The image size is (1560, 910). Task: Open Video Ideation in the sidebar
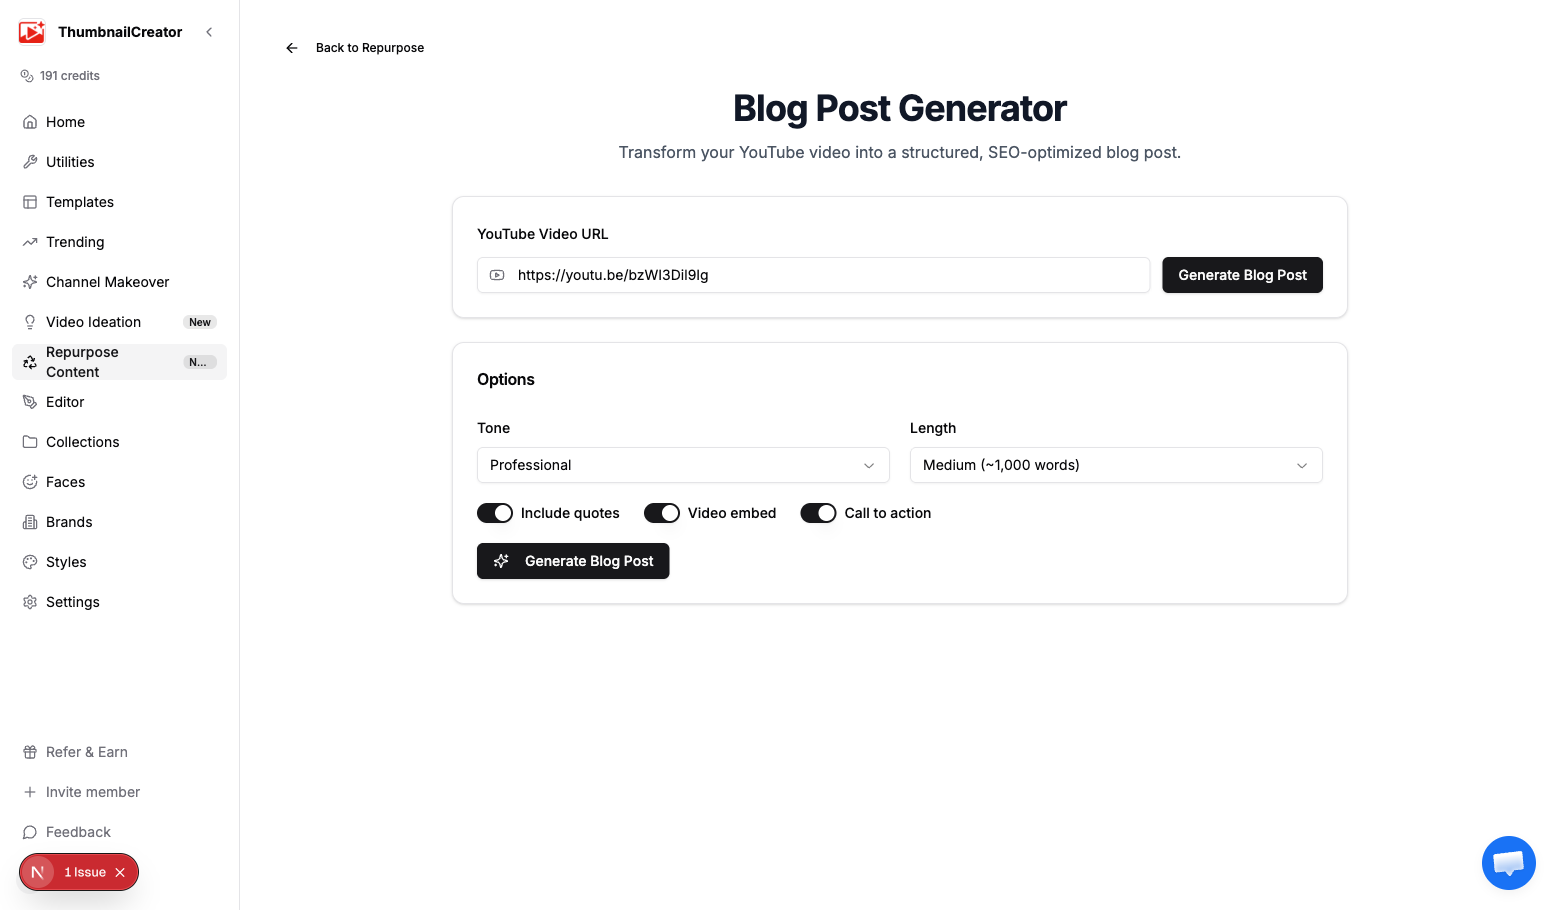click(x=93, y=322)
